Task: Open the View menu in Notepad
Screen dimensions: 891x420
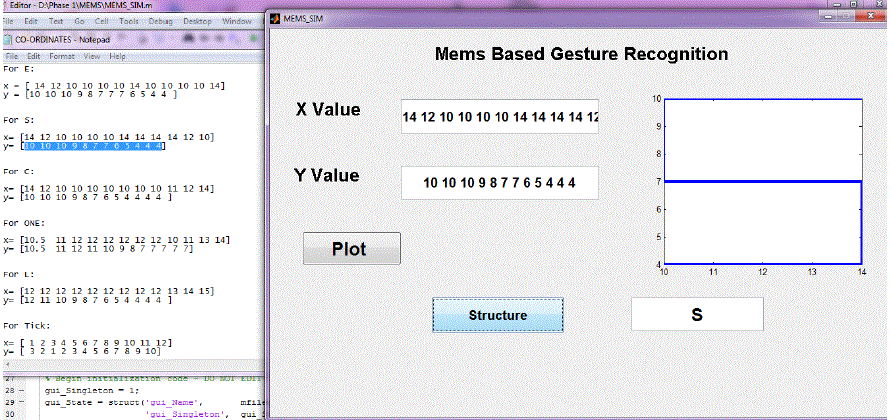Action: (93, 56)
